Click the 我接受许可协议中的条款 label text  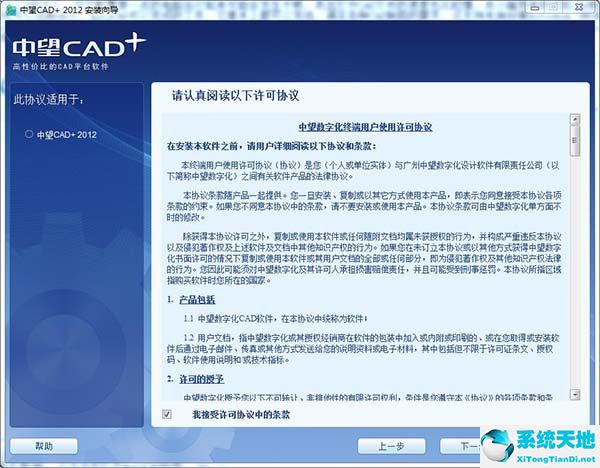click(x=241, y=414)
